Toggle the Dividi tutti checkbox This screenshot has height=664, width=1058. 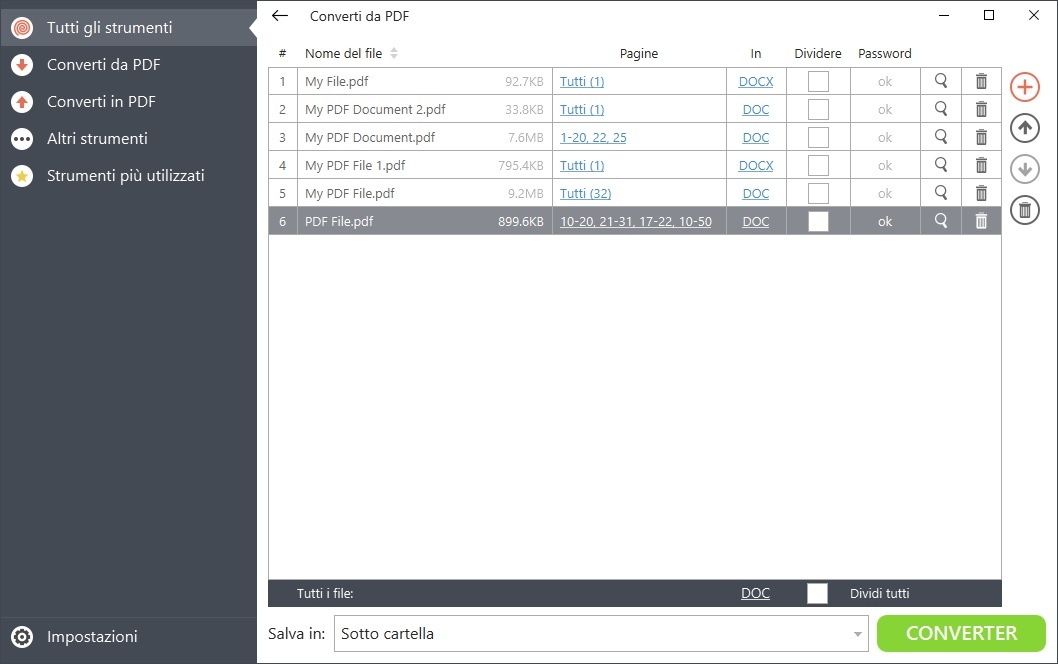point(817,593)
